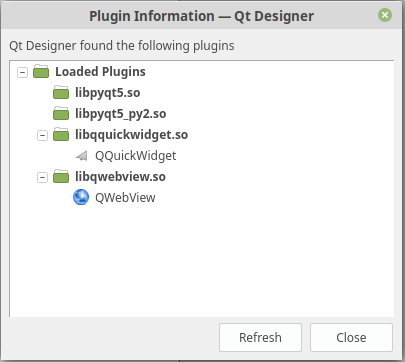
Task: Click the libqquickwidget.so folder icon
Action: (61, 134)
